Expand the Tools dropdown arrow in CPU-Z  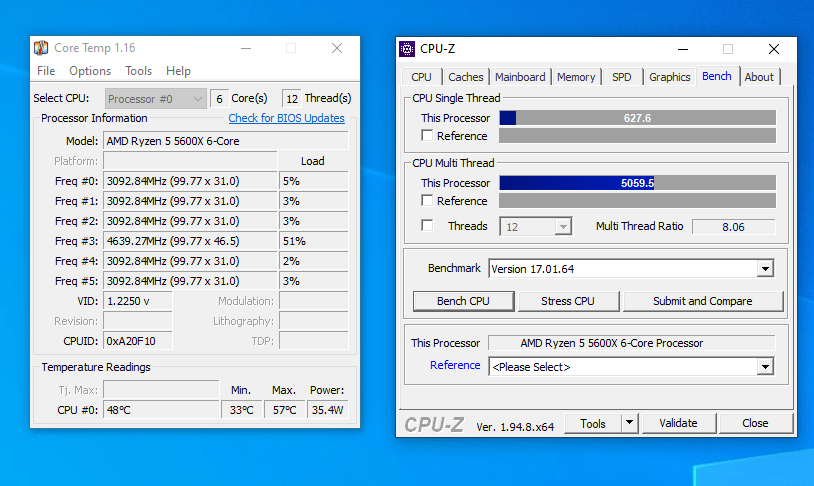pyautogui.click(x=629, y=424)
